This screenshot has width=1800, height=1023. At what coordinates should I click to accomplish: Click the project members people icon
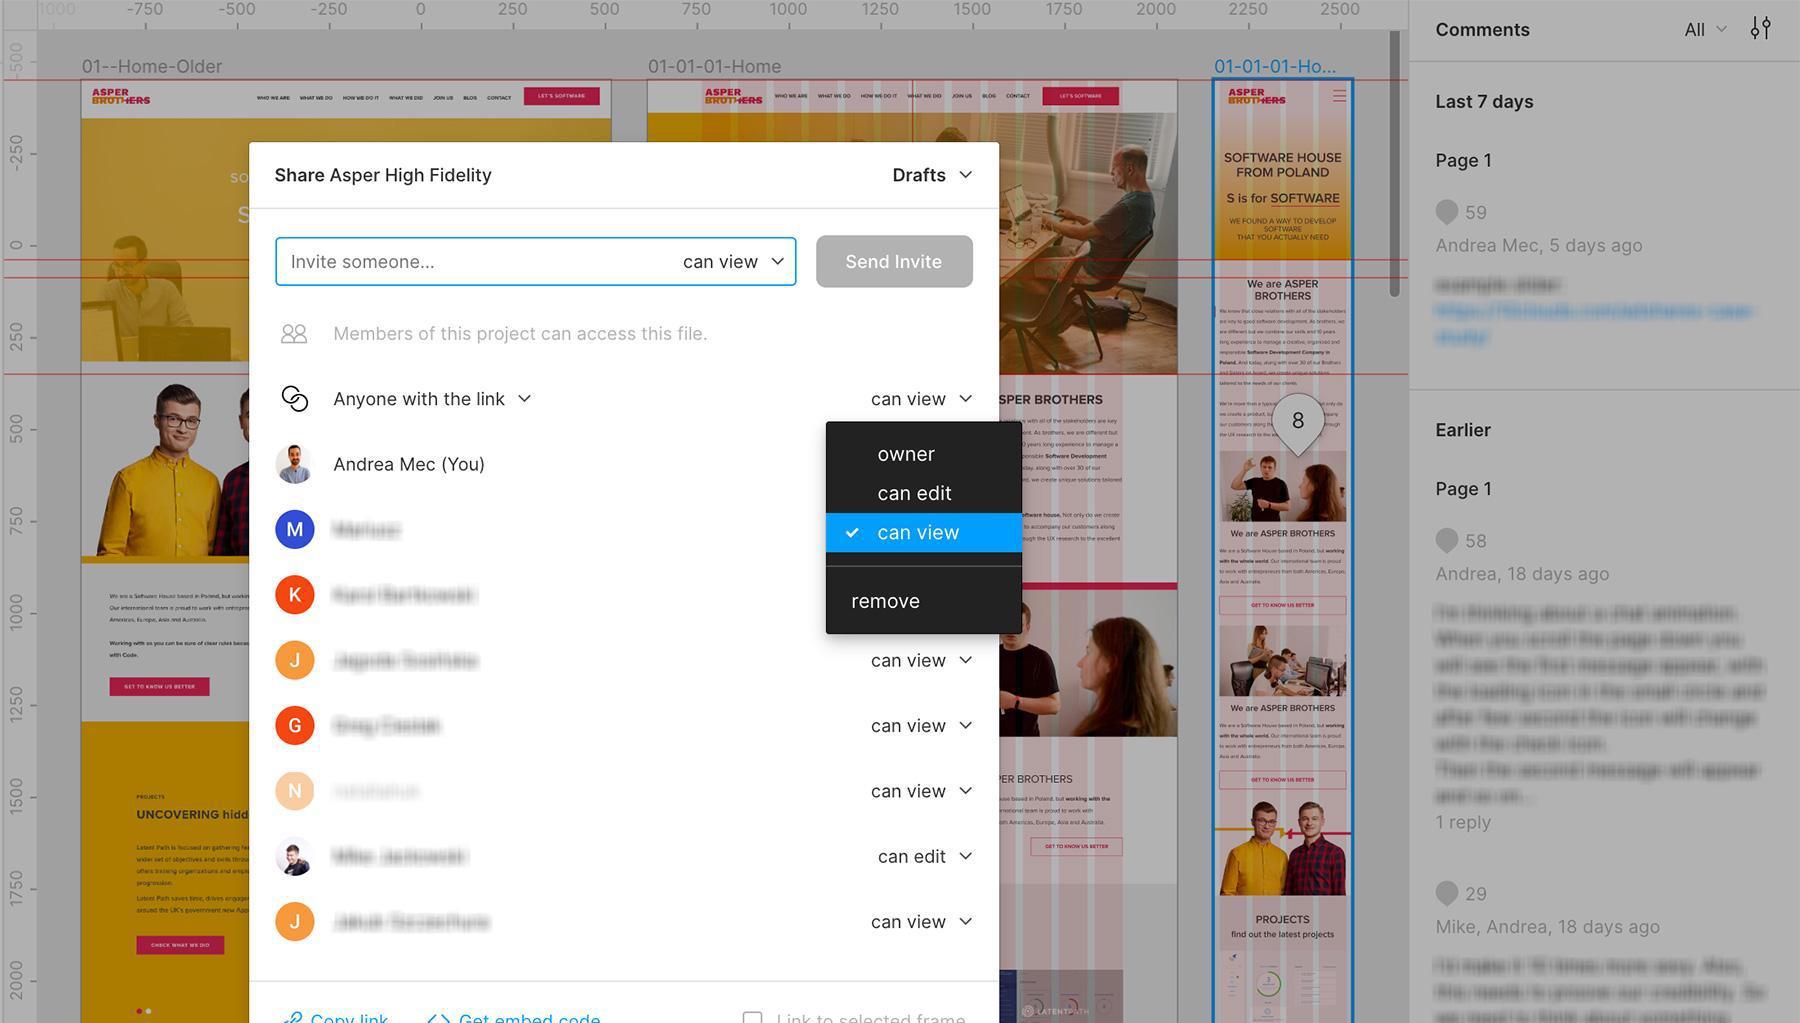tap(294, 333)
